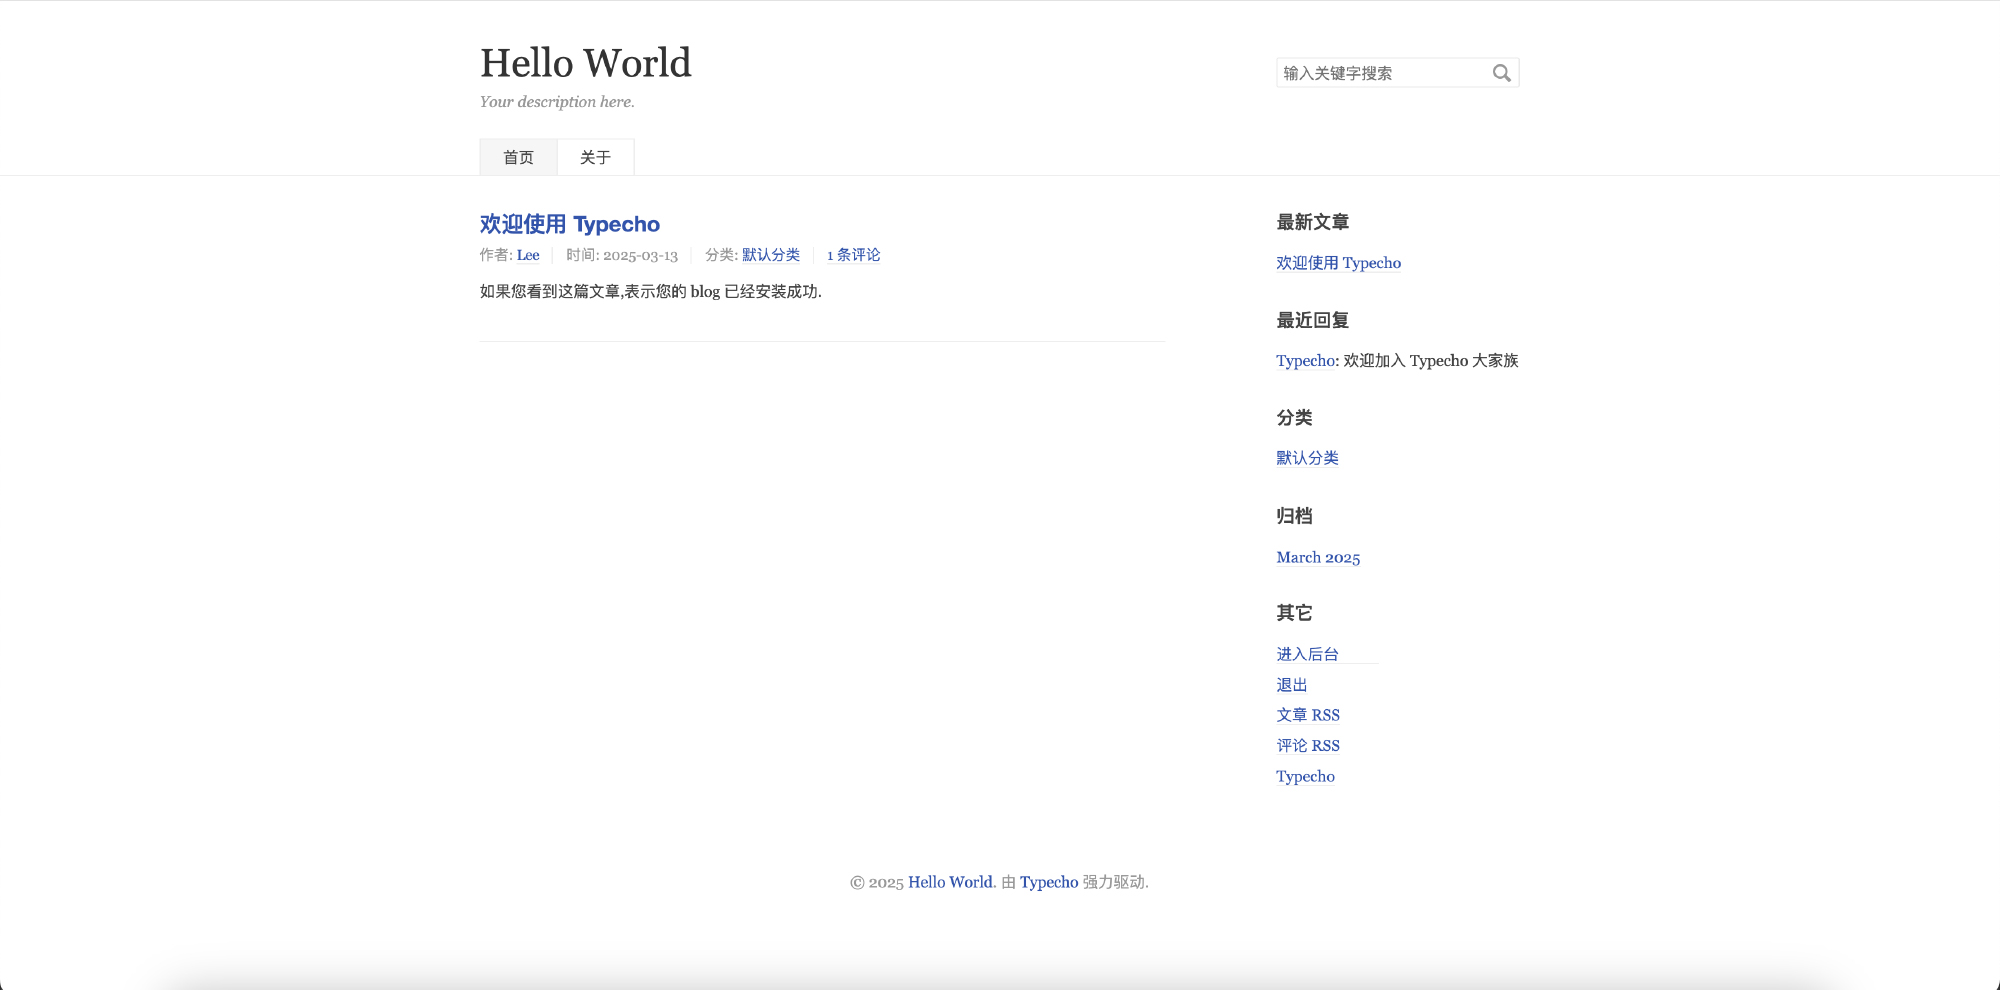Switch to the 关于 navigation tab
The image size is (2000, 990).
point(595,158)
